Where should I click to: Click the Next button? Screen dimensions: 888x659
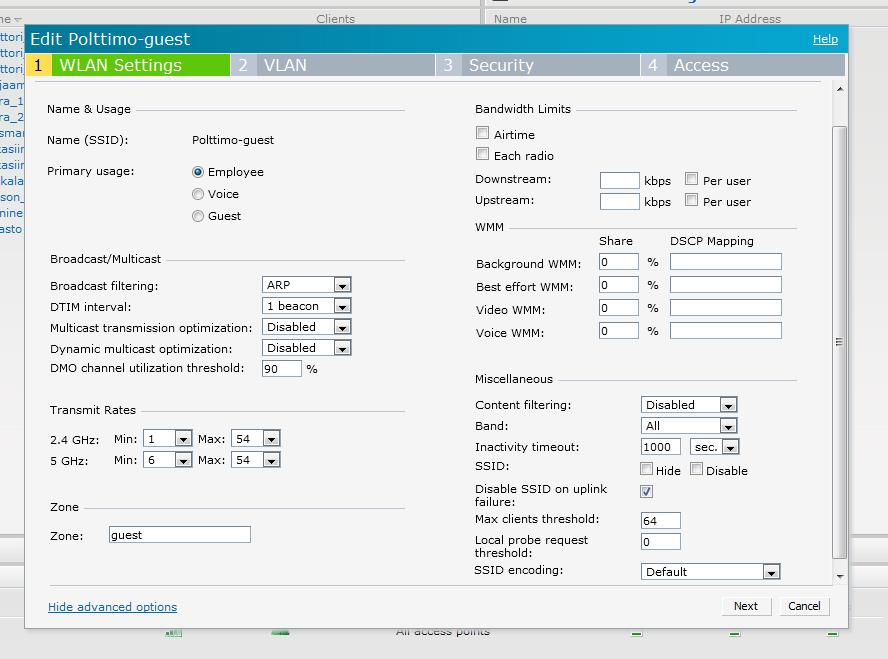(x=746, y=606)
